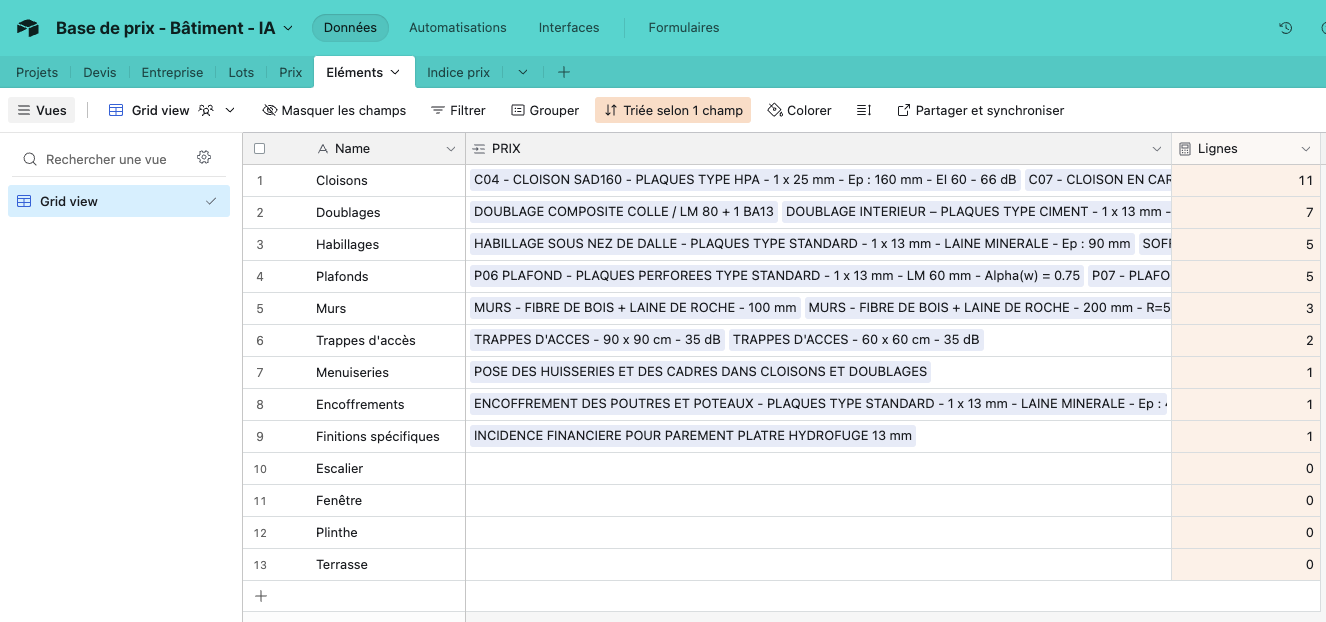This screenshot has width=1326, height=622.
Task: Open the Name column header dropdown
Action: [450, 149]
